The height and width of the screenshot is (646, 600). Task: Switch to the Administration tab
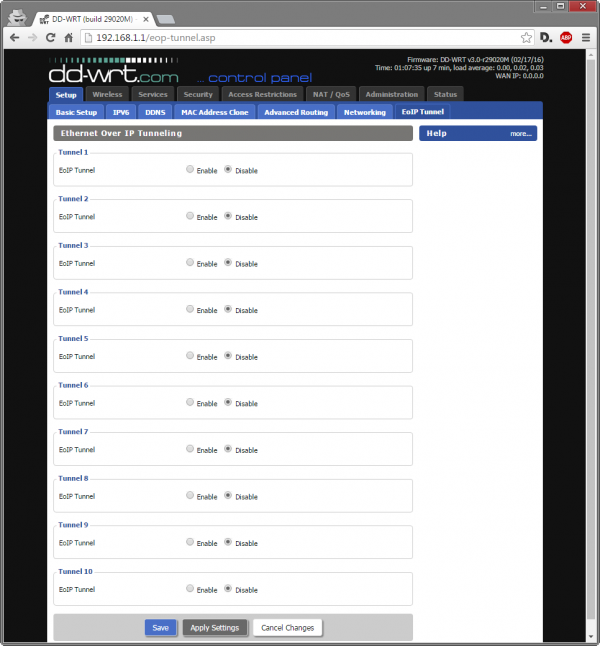[x=392, y=94]
